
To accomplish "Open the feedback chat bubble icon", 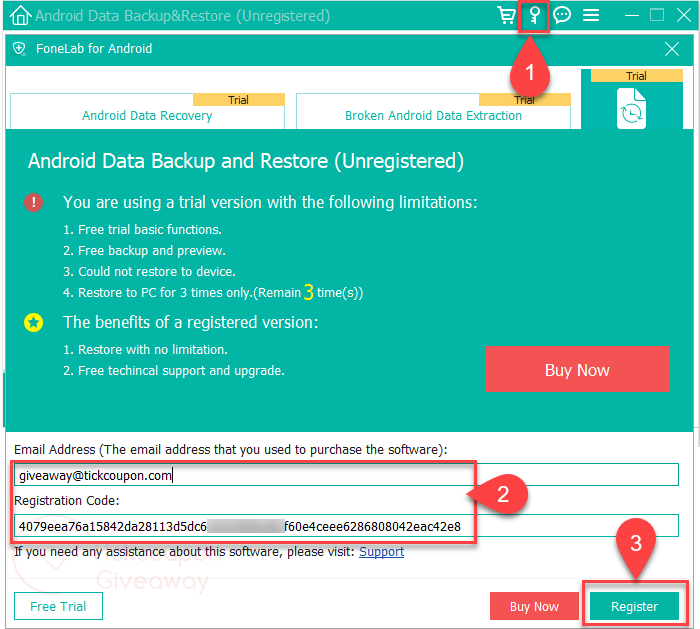I will coord(562,15).
